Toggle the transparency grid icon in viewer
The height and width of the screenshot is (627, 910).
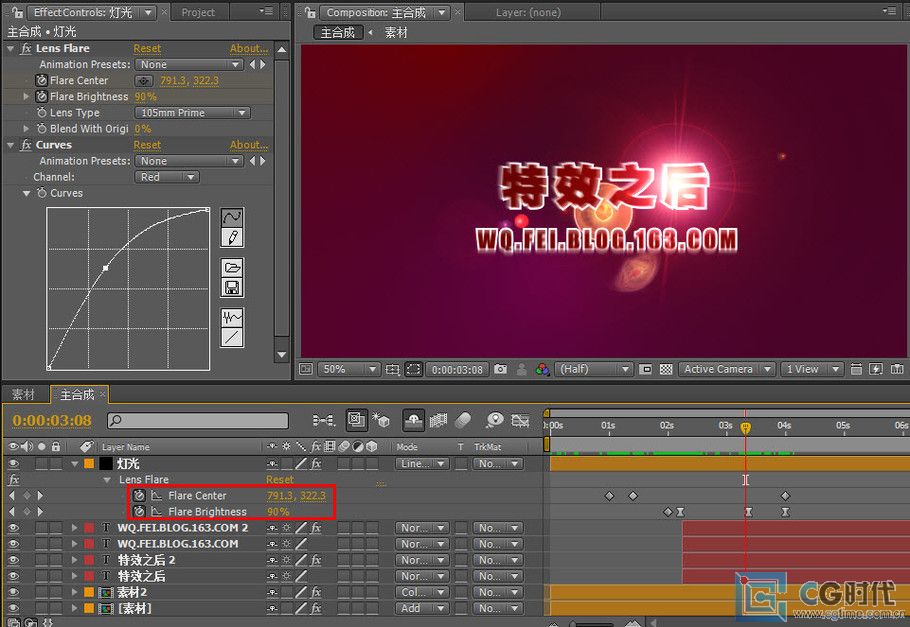[x=666, y=369]
